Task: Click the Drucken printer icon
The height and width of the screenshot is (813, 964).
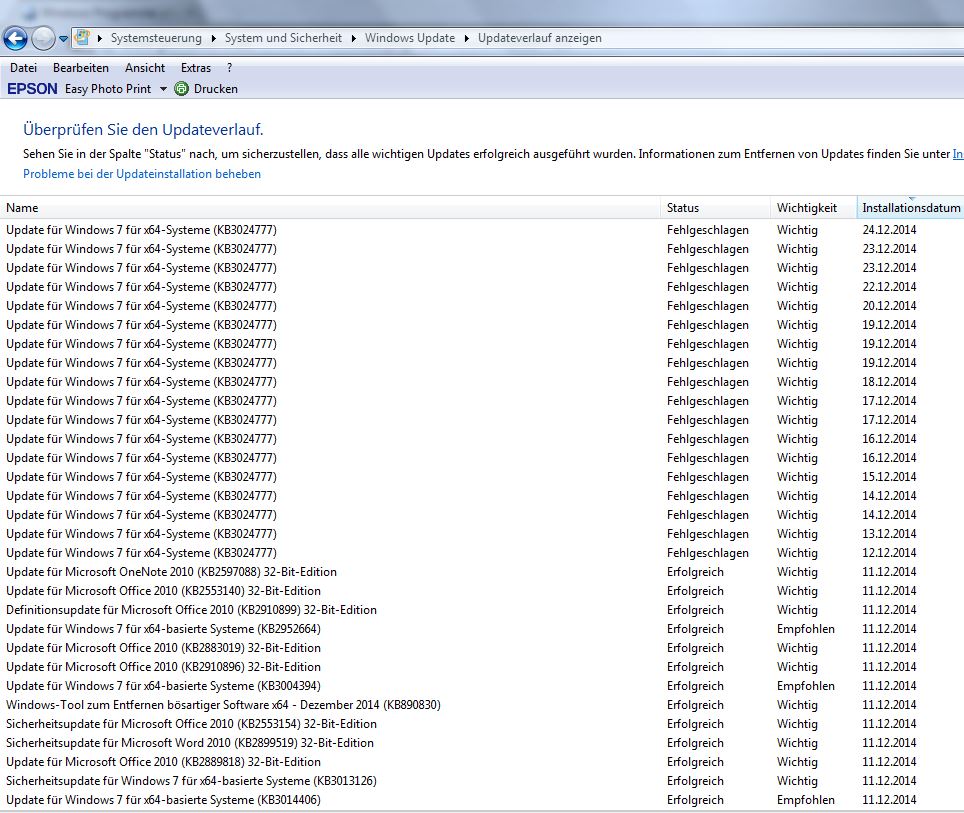Action: tap(181, 89)
